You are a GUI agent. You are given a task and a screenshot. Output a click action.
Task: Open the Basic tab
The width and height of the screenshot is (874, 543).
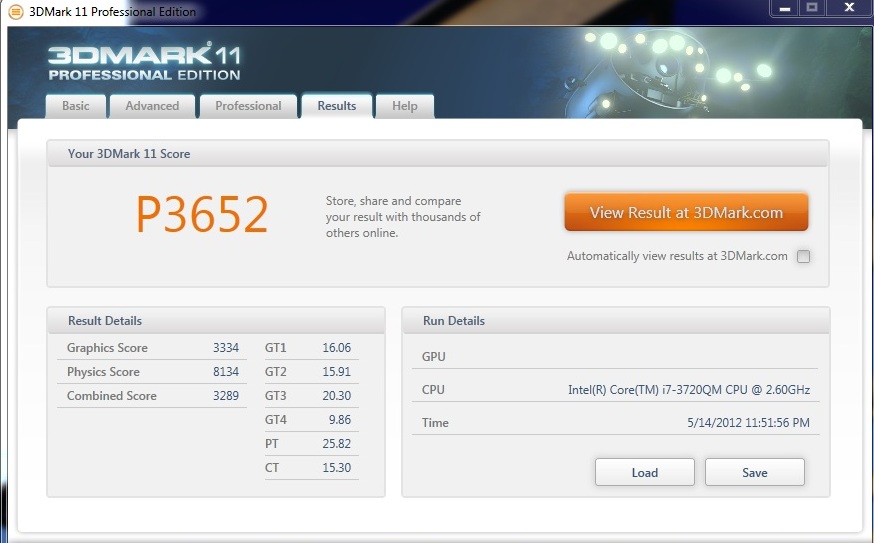(x=76, y=106)
